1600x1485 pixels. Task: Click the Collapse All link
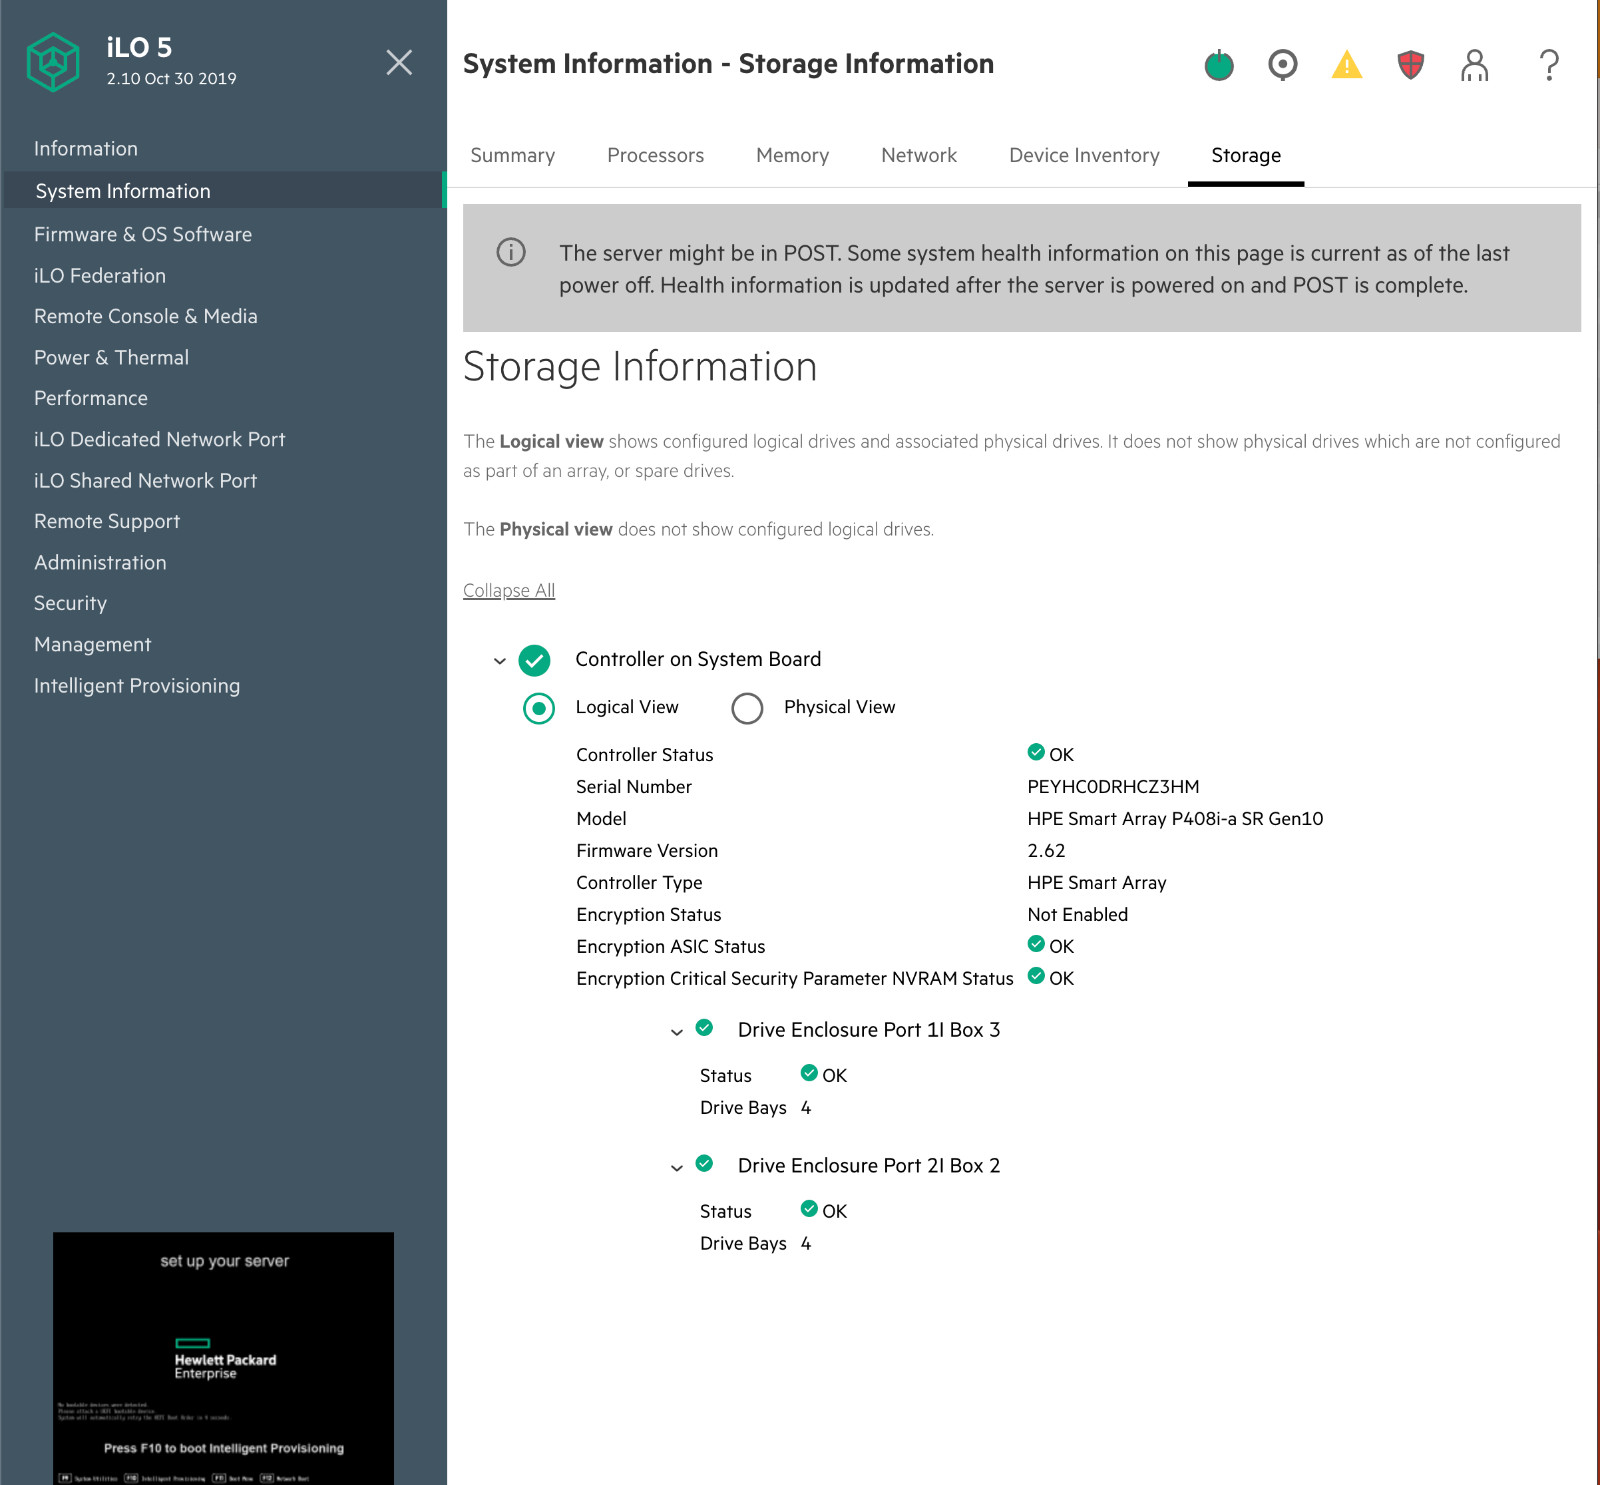click(x=509, y=590)
